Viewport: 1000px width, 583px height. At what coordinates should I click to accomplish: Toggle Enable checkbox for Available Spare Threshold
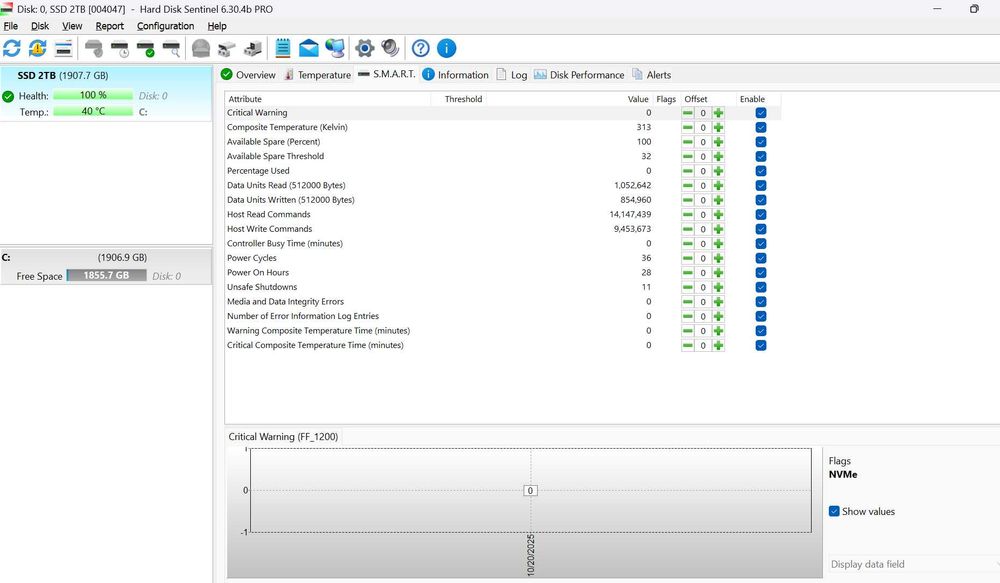pos(761,156)
